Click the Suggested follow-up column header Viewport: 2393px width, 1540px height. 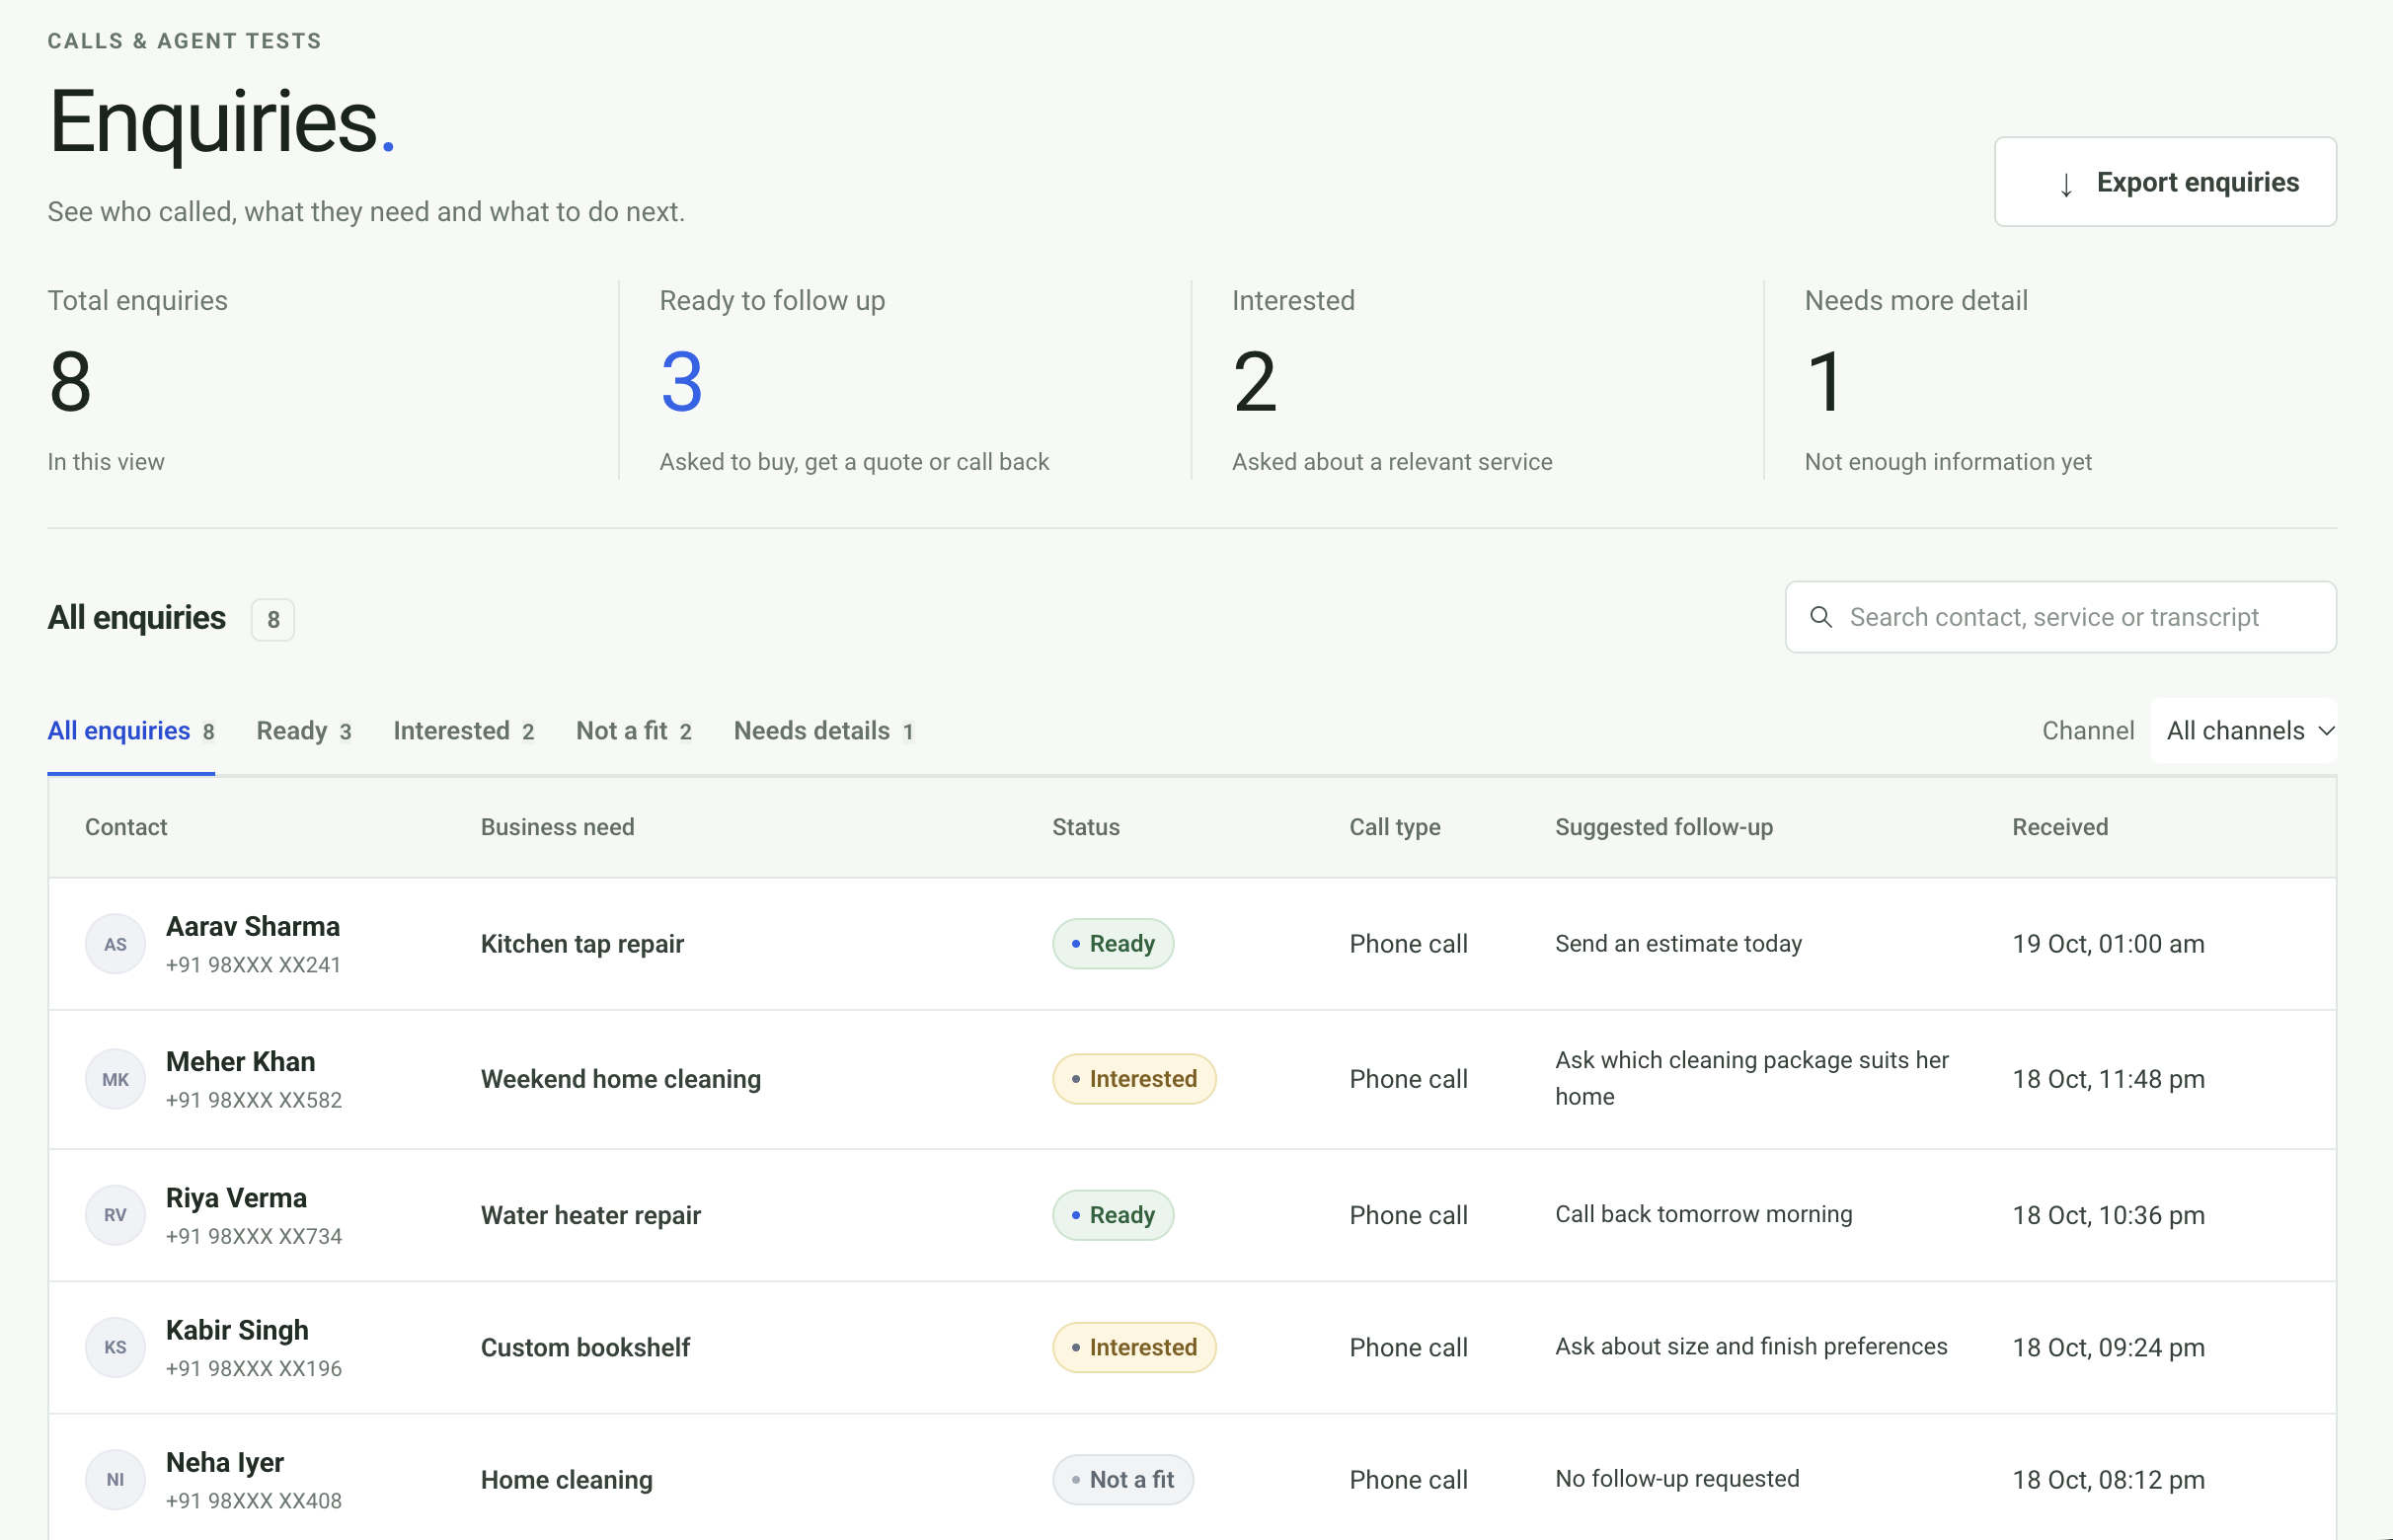1664,827
